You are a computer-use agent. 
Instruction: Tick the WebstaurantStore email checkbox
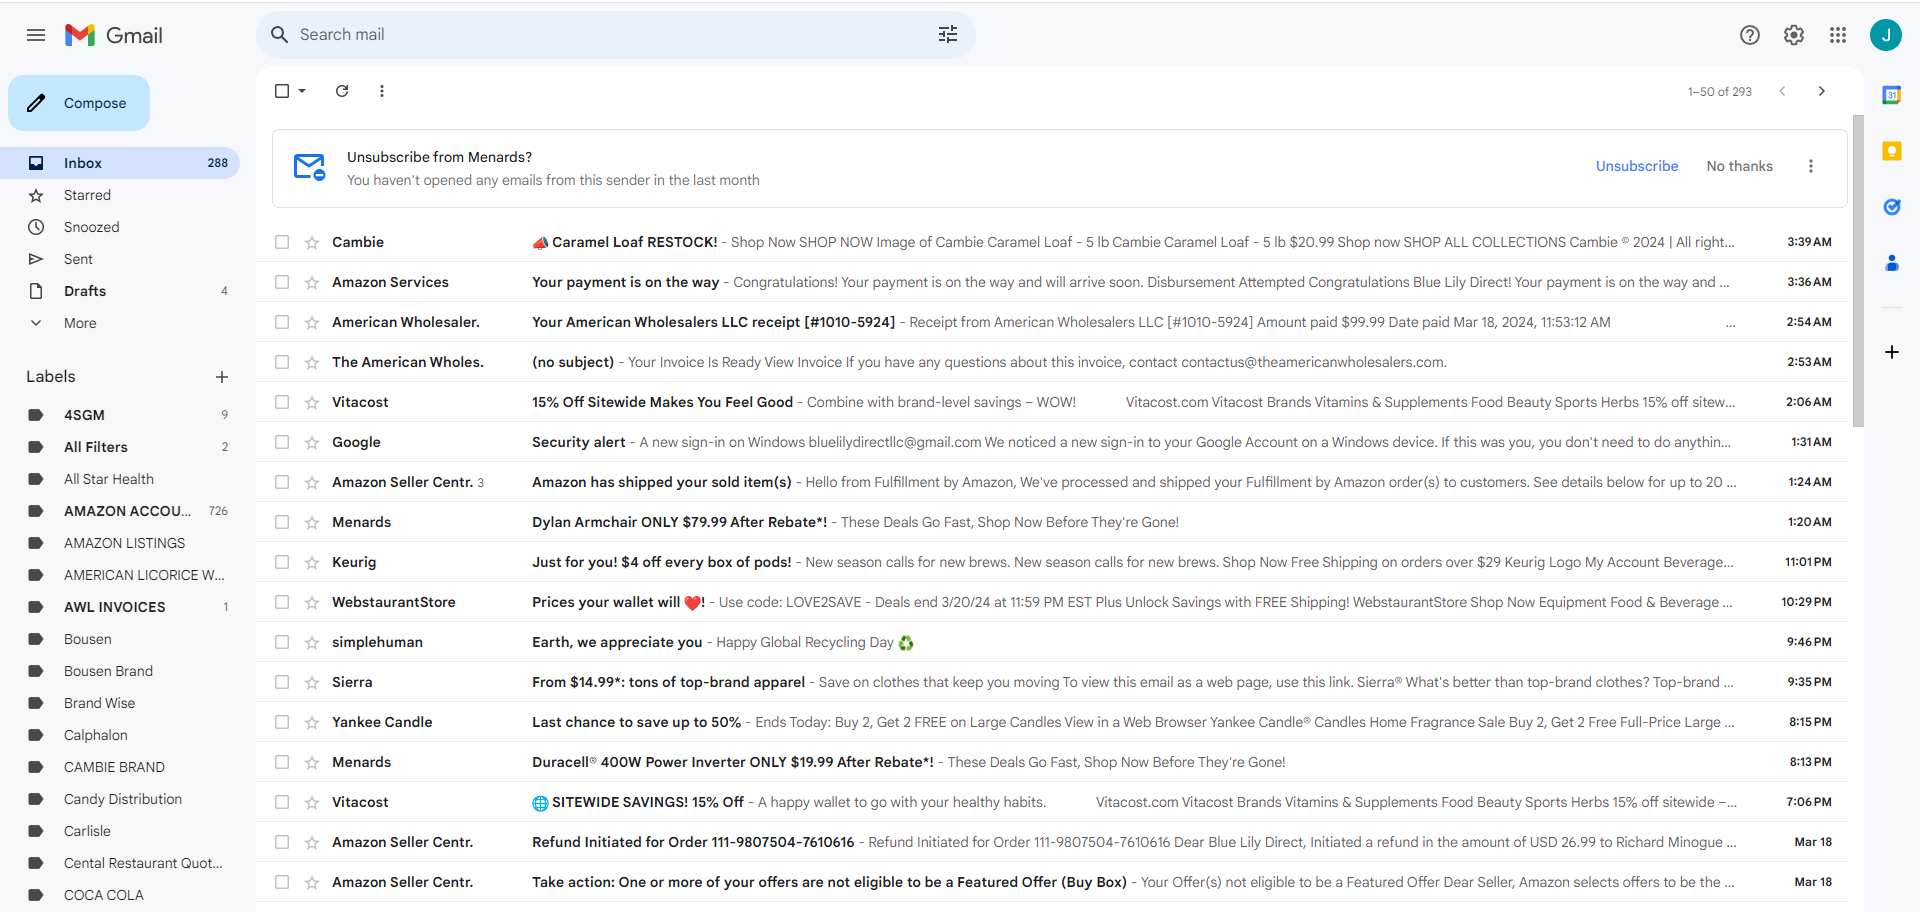(282, 602)
